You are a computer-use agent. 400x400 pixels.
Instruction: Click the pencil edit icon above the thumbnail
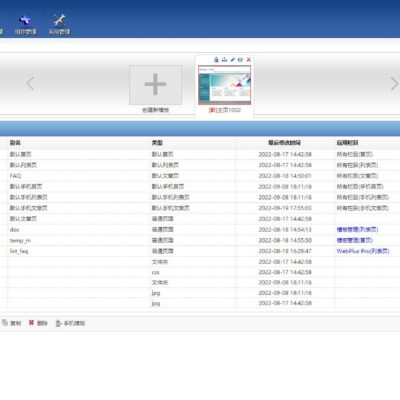232,60
